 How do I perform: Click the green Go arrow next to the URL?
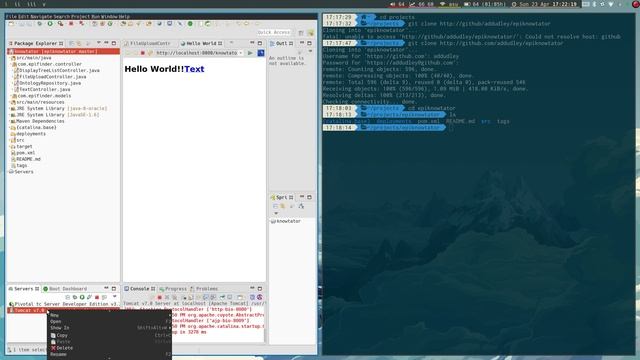pyautogui.click(x=250, y=53)
